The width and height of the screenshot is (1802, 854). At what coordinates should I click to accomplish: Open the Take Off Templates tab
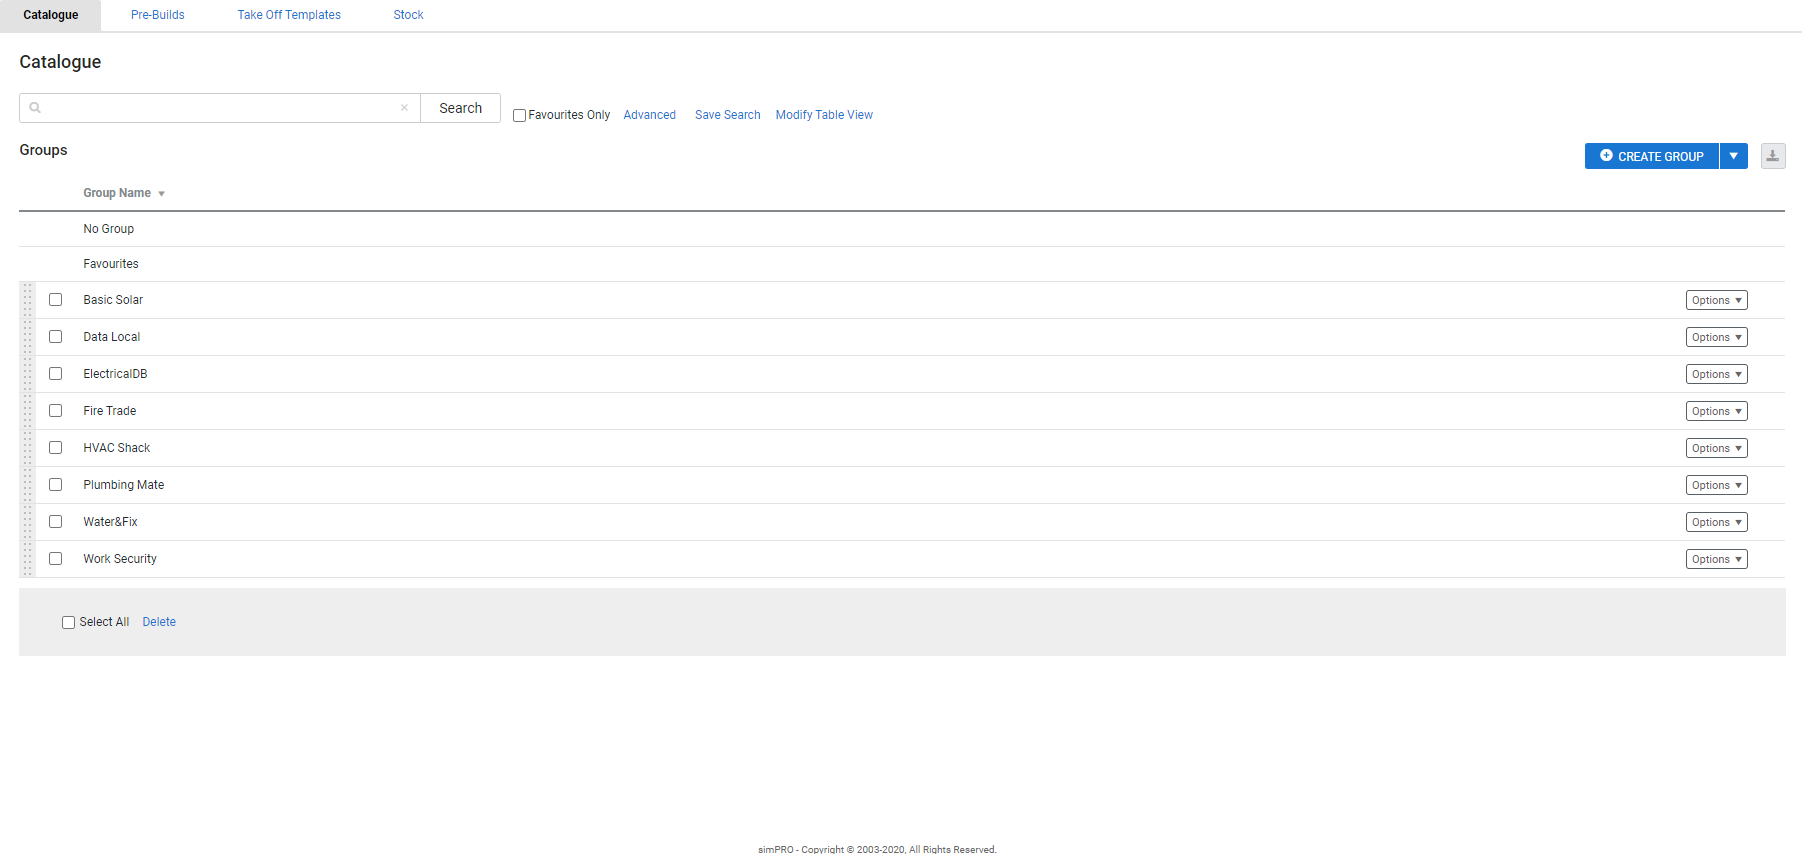pyautogui.click(x=289, y=15)
